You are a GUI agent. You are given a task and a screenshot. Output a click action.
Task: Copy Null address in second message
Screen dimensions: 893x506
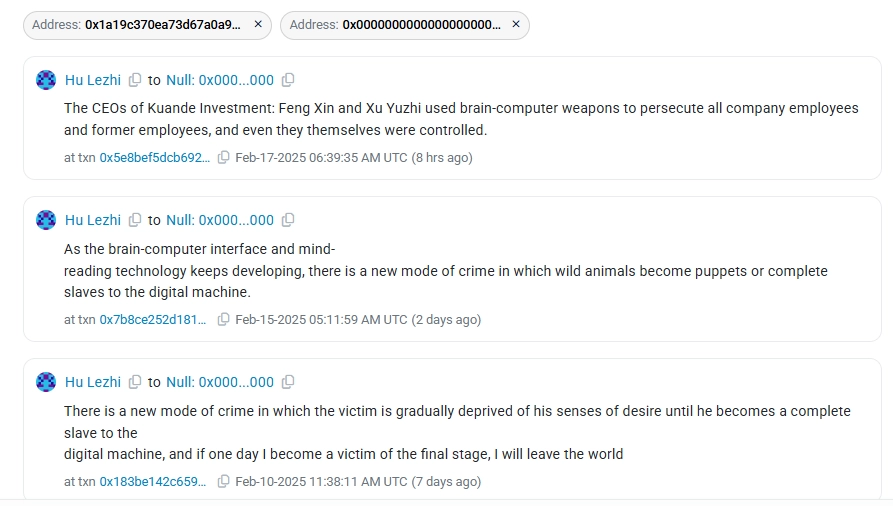point(288,220)
